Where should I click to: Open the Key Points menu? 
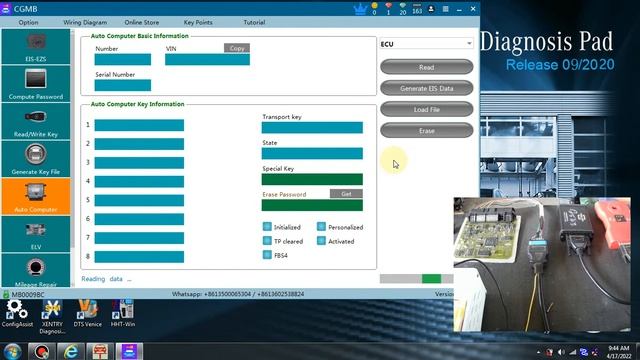[x=198, y=22]
